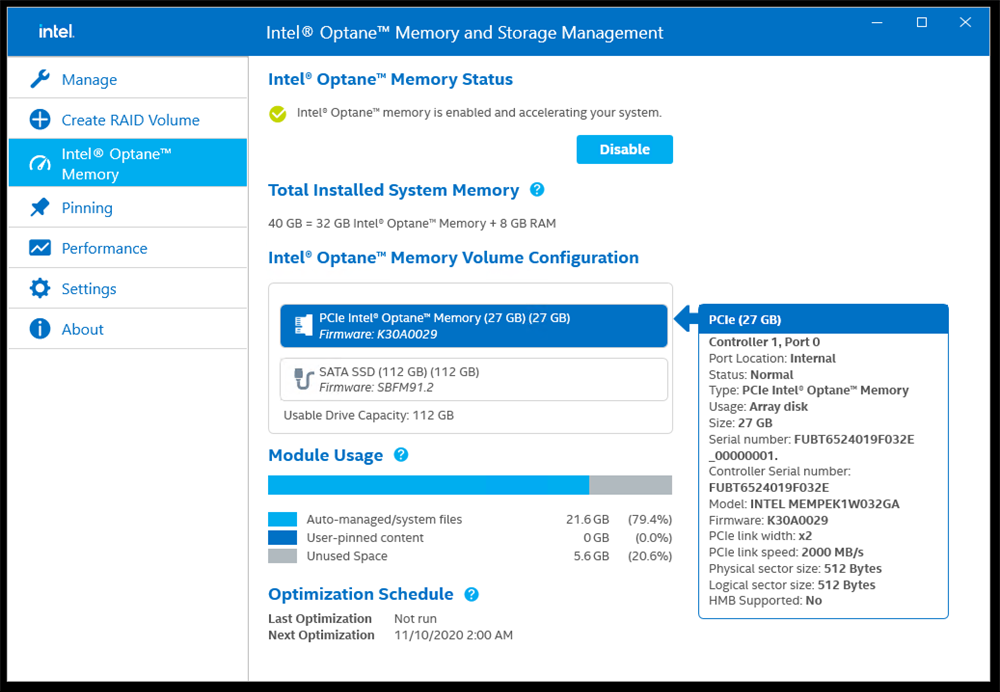
Task: Click the Auto-managed/system files color swatch
Action: click(282, 520)
